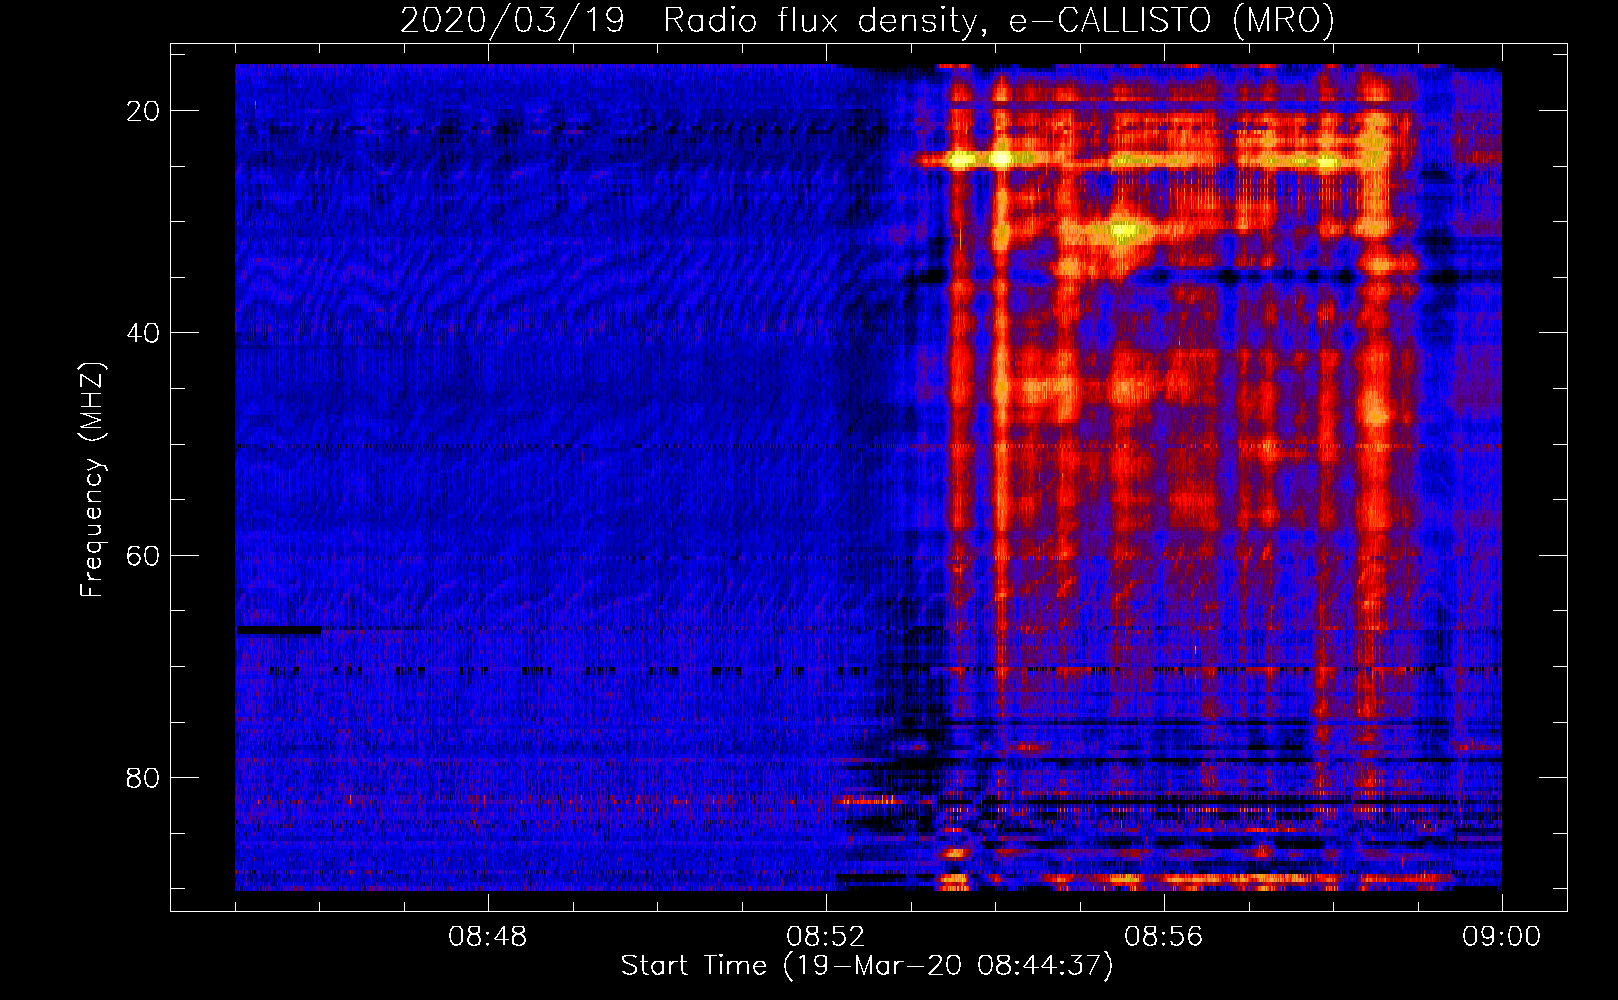The image size is (1618, 1000).
Task: Click the 60 MHz frequency tick label
Action: (x=143, y=555)
